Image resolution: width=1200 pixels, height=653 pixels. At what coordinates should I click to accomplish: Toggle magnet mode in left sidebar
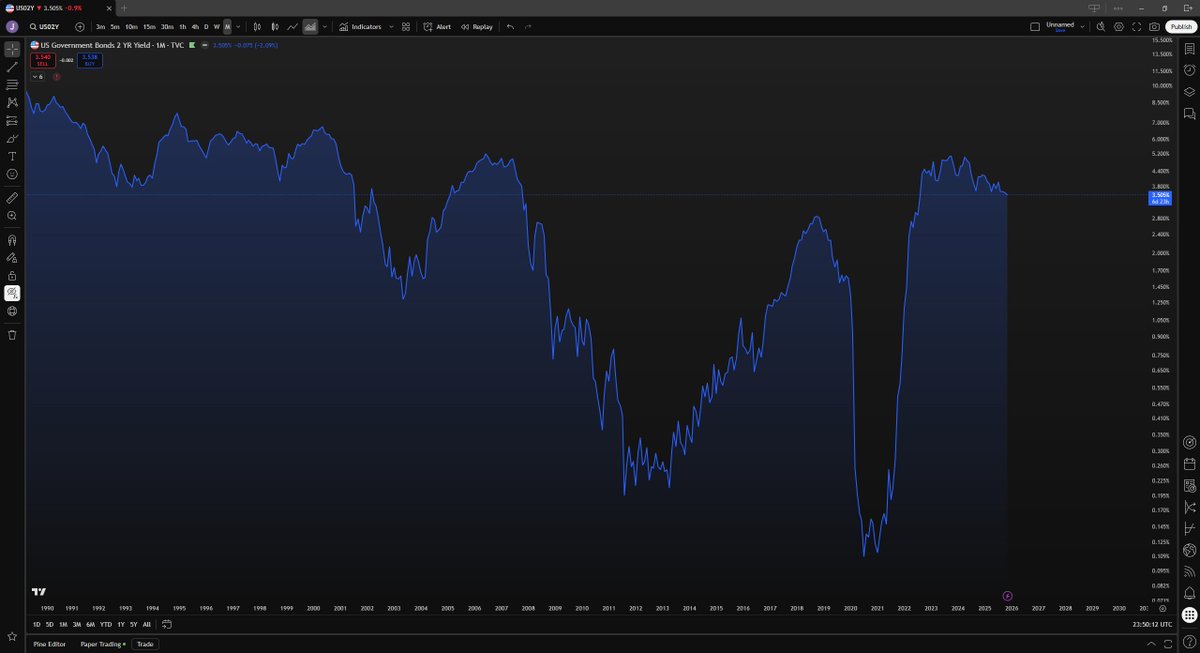(x=12, y=240)
